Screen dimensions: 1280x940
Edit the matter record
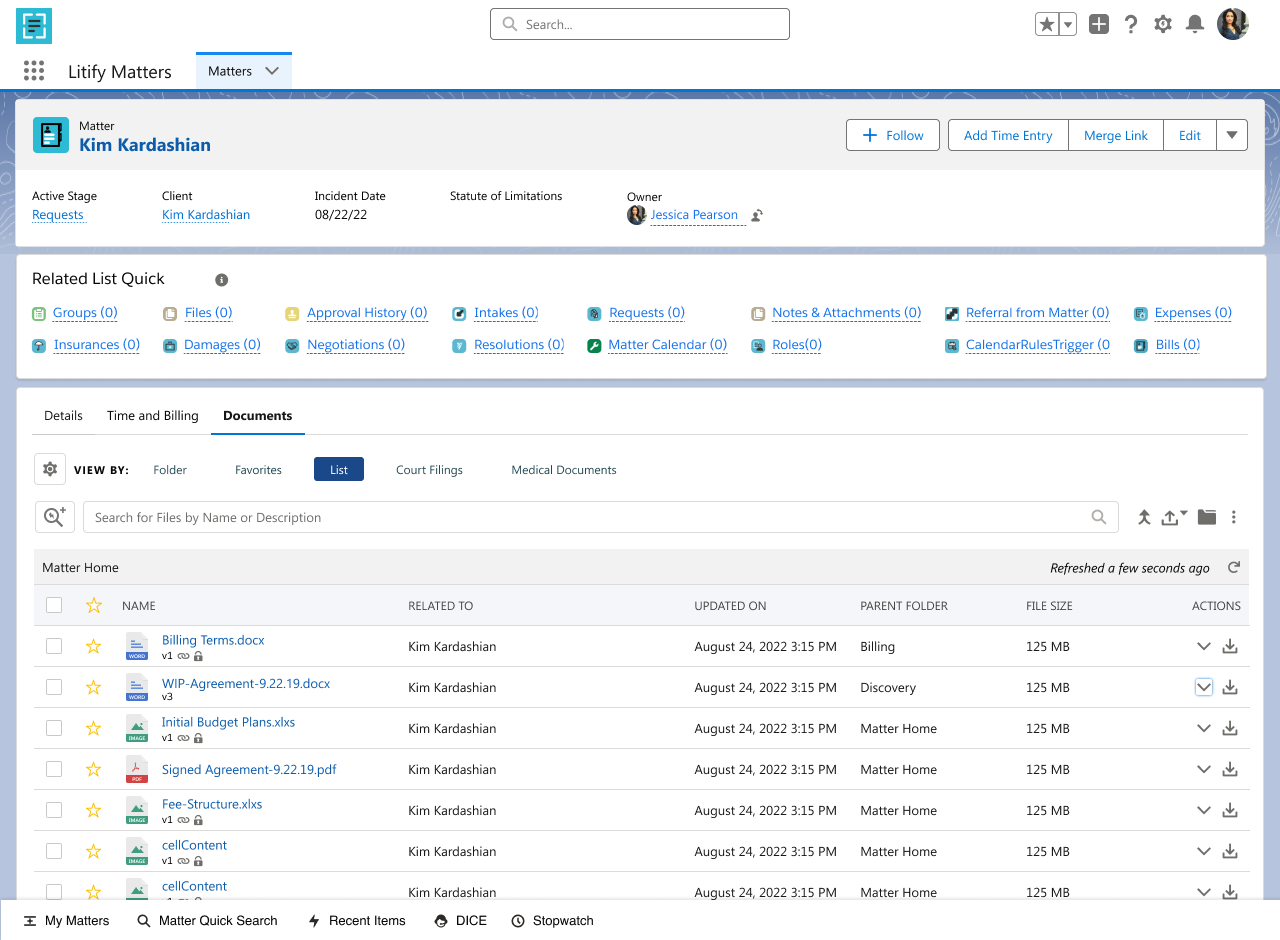pyautogui.click(x=1190, y=135)
